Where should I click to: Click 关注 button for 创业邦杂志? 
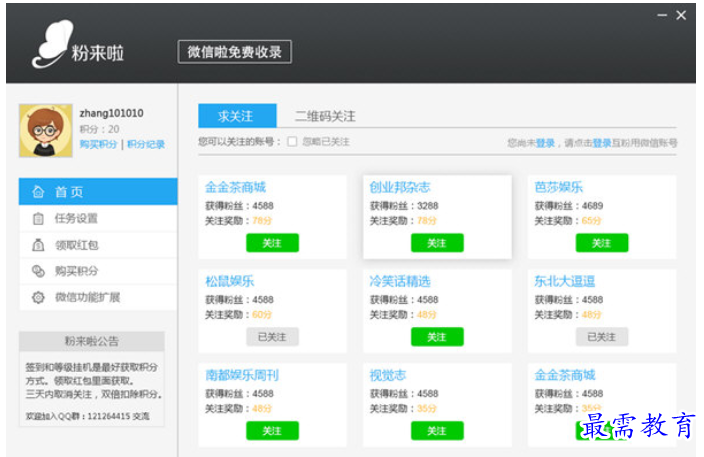tap(437, 243)
